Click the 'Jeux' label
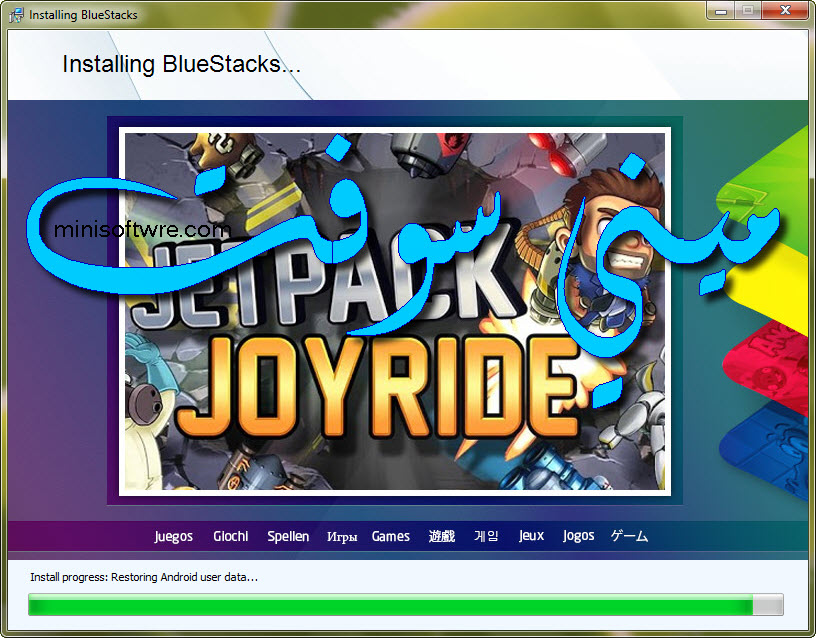 click(x=531, y=536)
